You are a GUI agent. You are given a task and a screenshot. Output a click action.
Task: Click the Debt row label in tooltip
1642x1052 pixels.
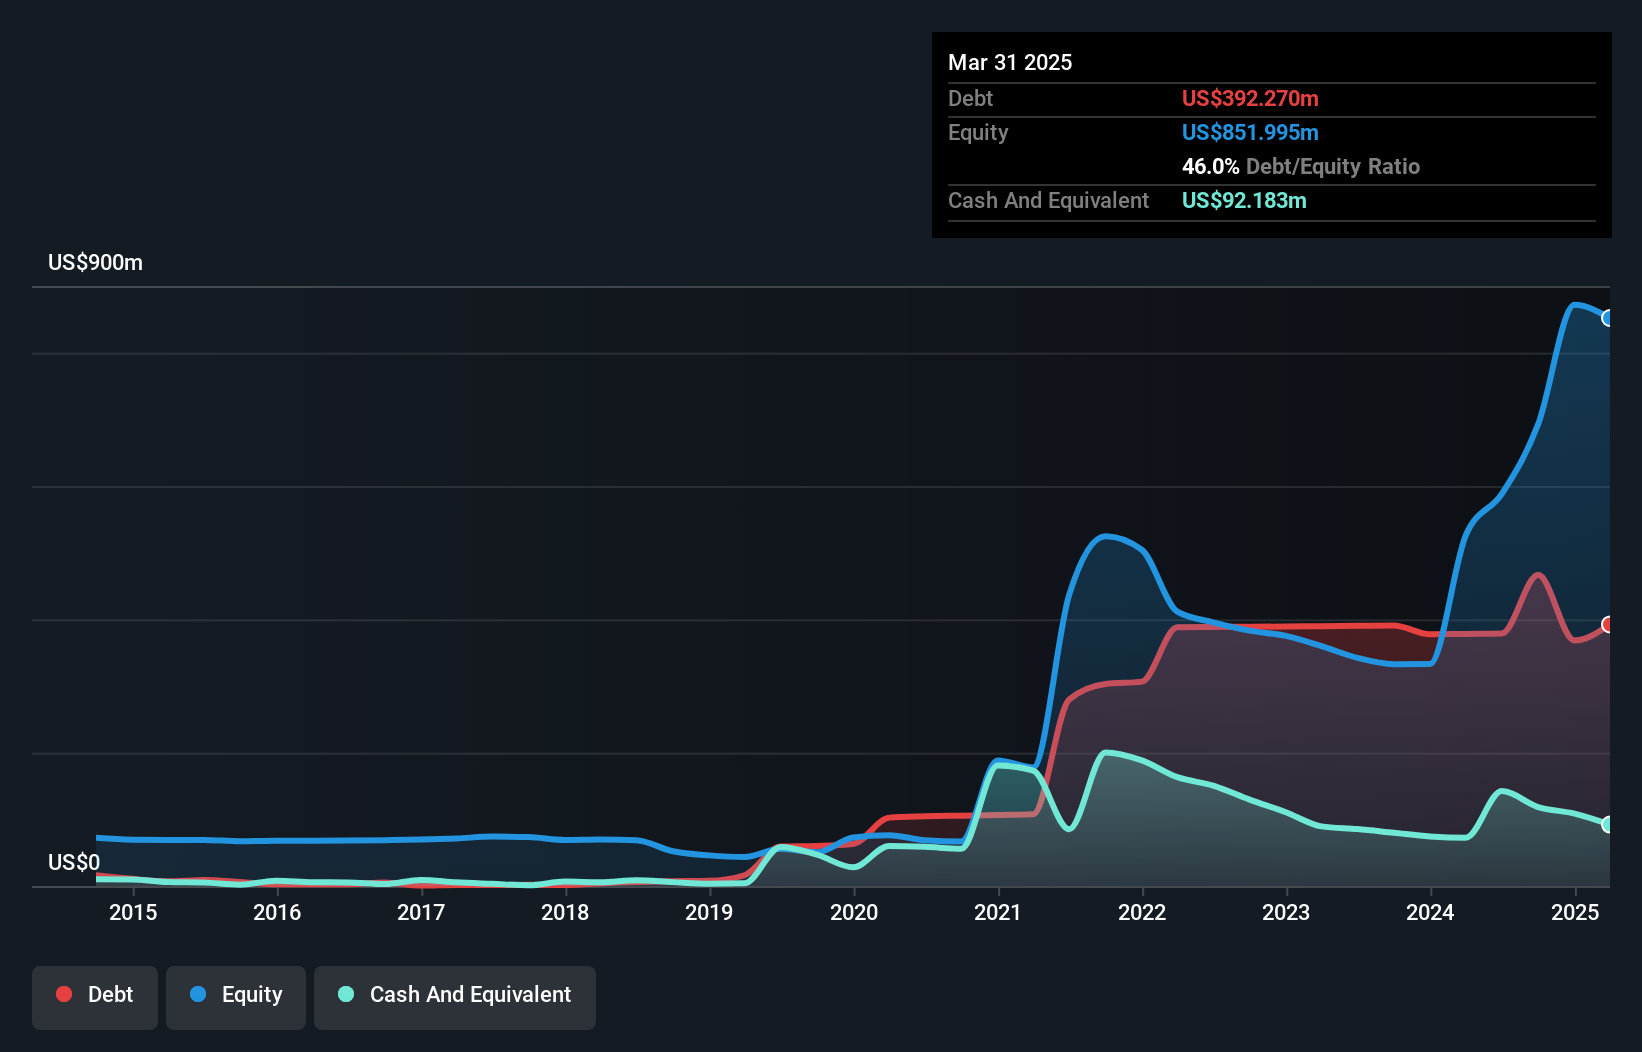(x=970, y=98)
